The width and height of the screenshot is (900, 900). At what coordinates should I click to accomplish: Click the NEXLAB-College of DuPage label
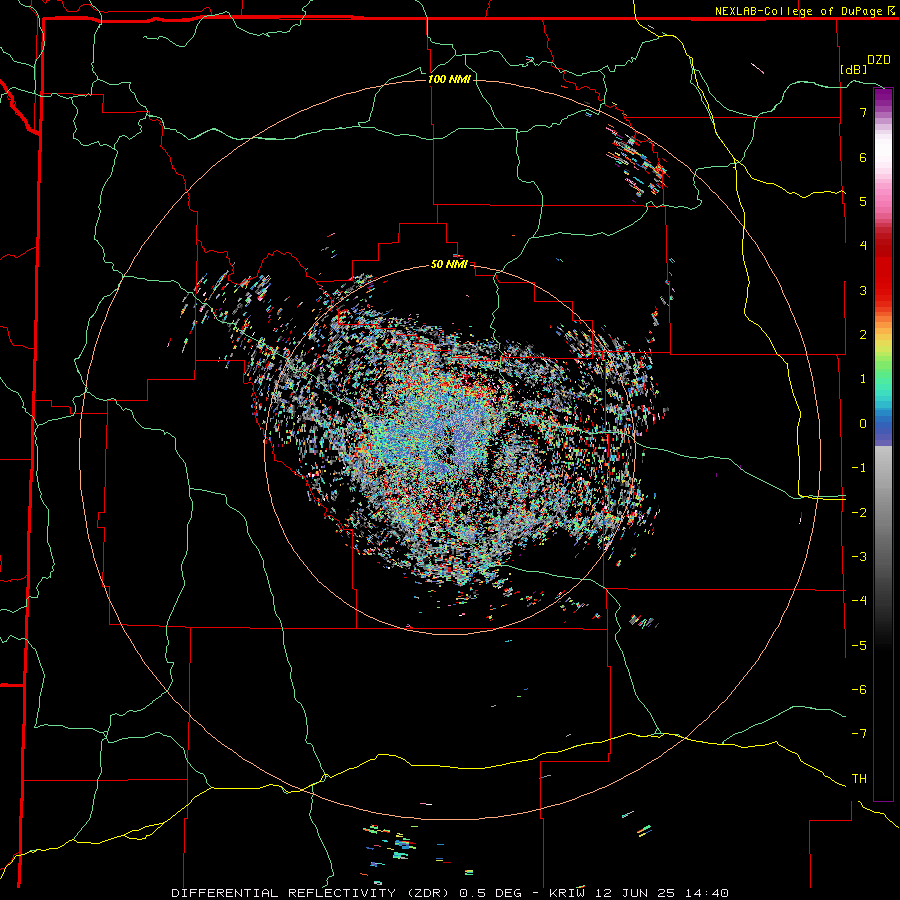point(798,11)
